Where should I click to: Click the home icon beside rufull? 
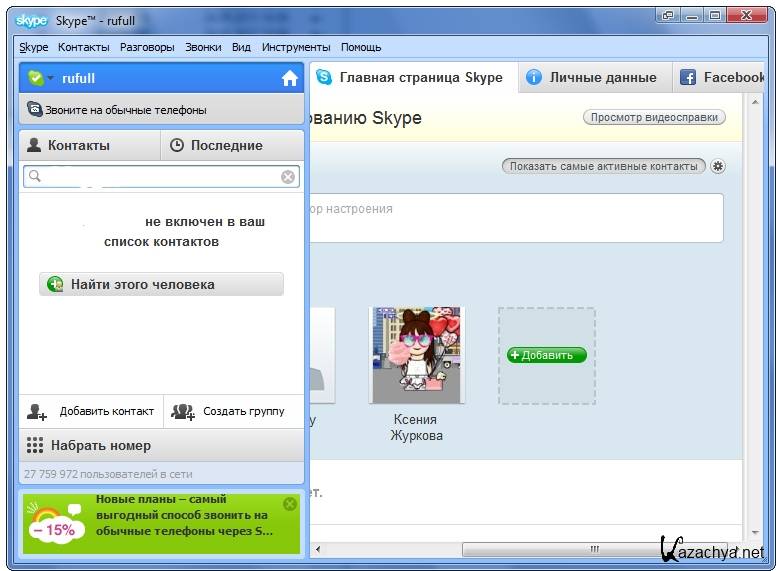tap(290, 78)
